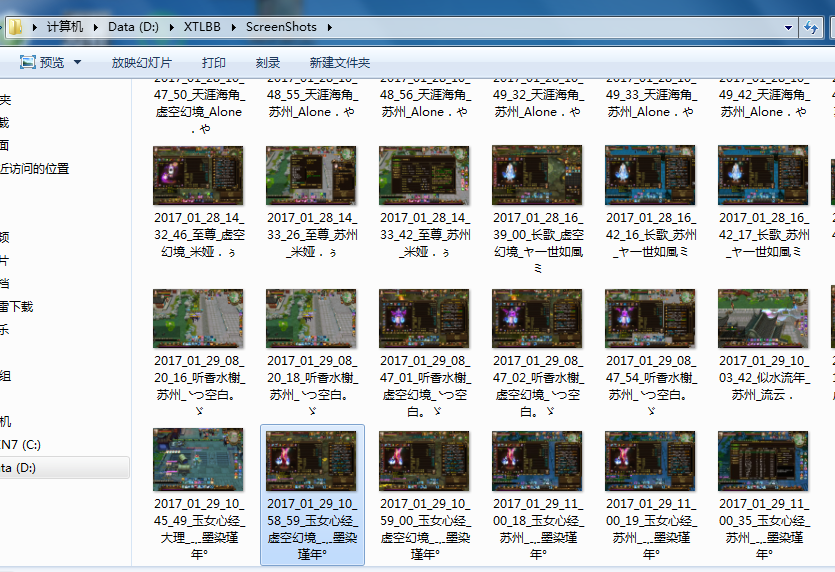
Task: Select thumbnail 2017_01_29_11_00_18 玉女心经
Action: [537, 461]
